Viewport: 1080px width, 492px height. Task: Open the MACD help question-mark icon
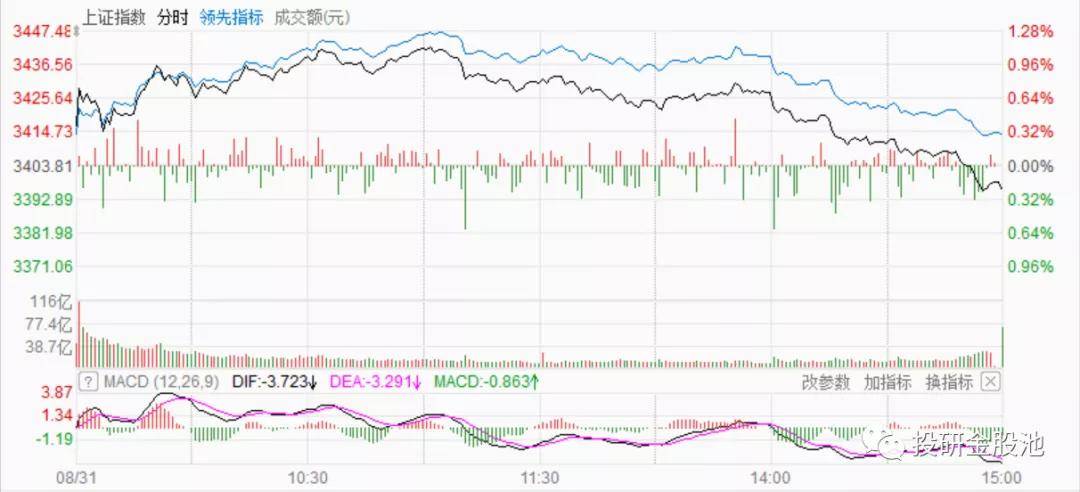89,381
